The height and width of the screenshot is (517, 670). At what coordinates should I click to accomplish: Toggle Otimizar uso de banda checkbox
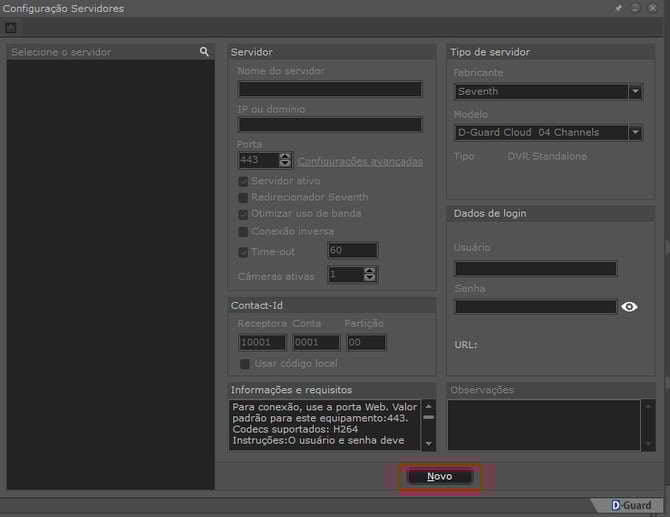(243, 214)
